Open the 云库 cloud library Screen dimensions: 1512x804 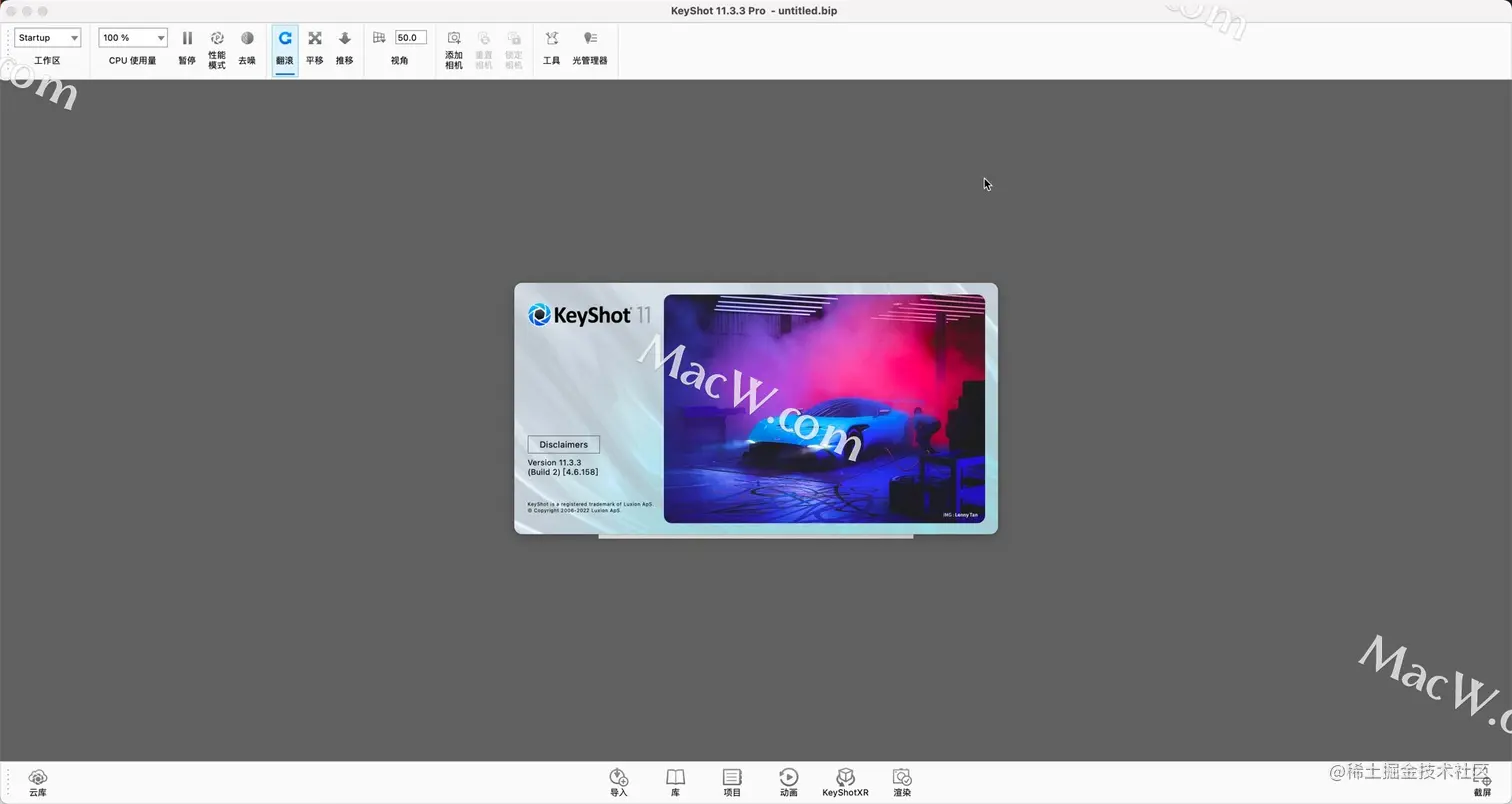38,783
